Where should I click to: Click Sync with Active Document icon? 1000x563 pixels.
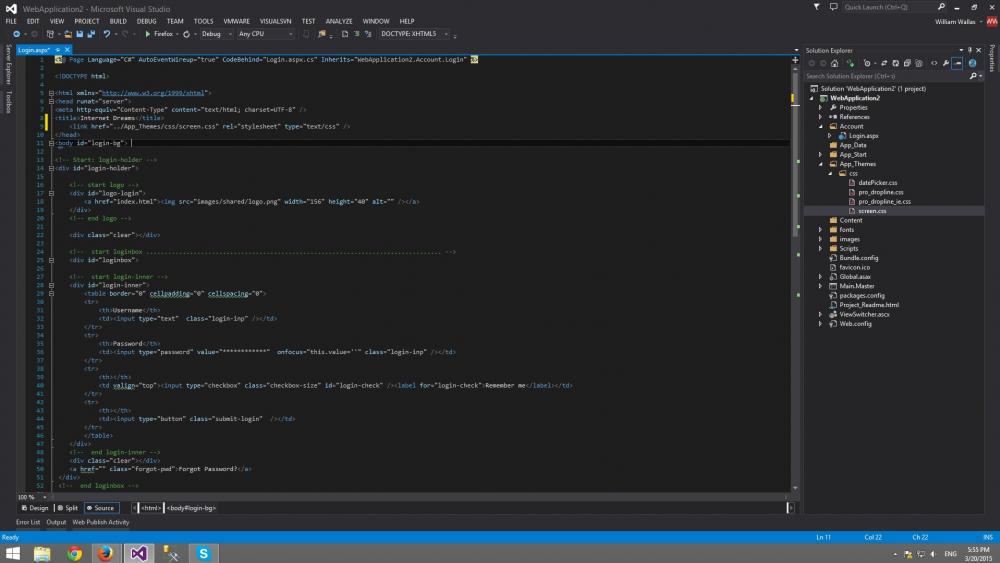884,63
